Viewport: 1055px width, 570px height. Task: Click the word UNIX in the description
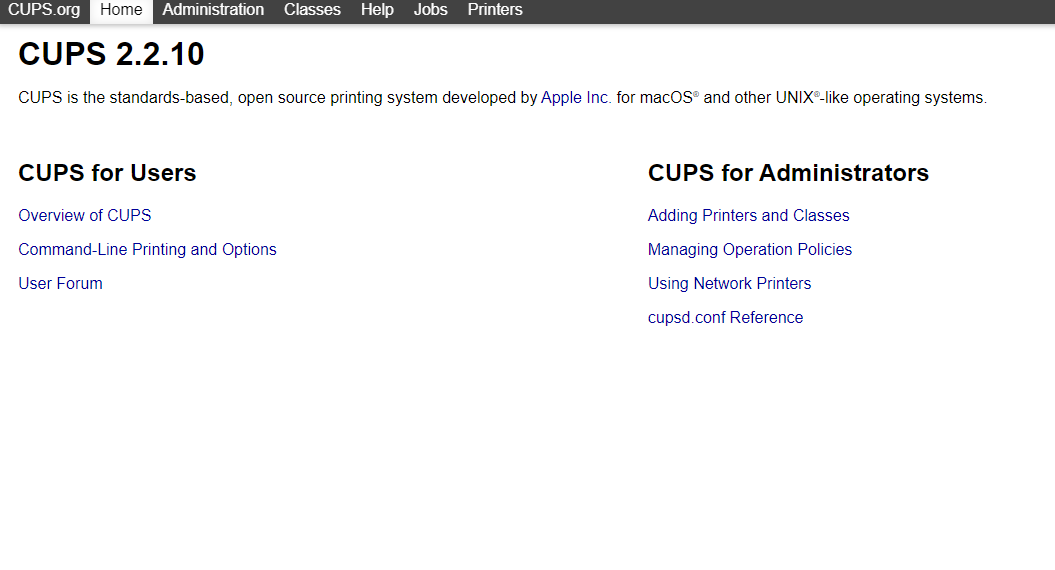795,98
